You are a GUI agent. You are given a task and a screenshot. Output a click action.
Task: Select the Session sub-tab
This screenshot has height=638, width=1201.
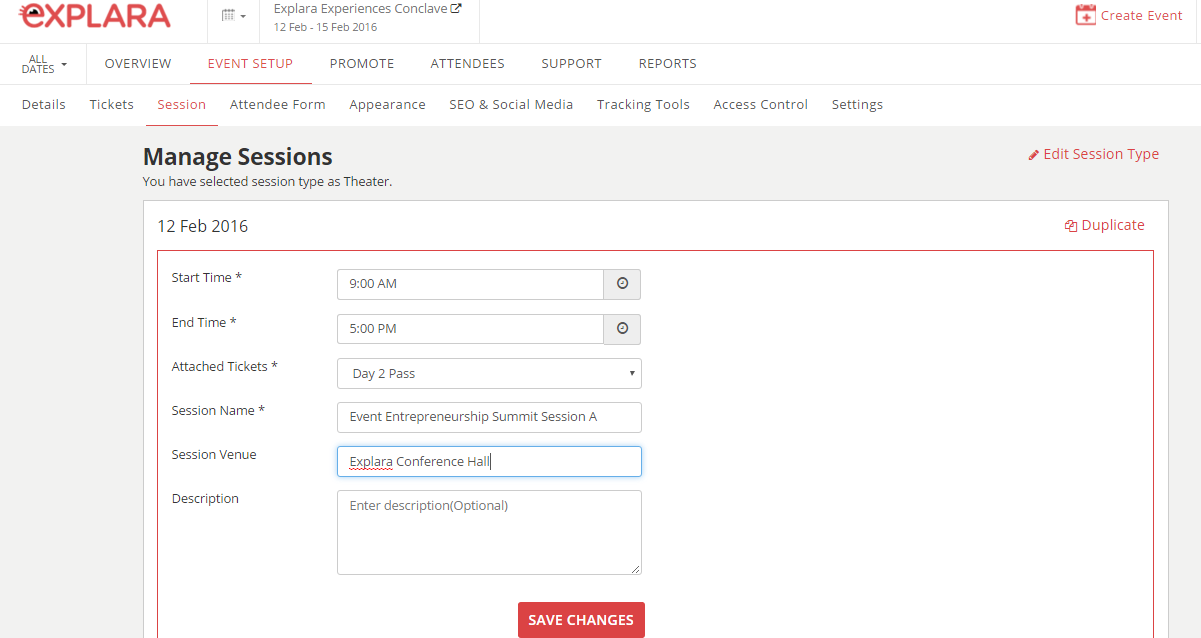tap(181, 105)
